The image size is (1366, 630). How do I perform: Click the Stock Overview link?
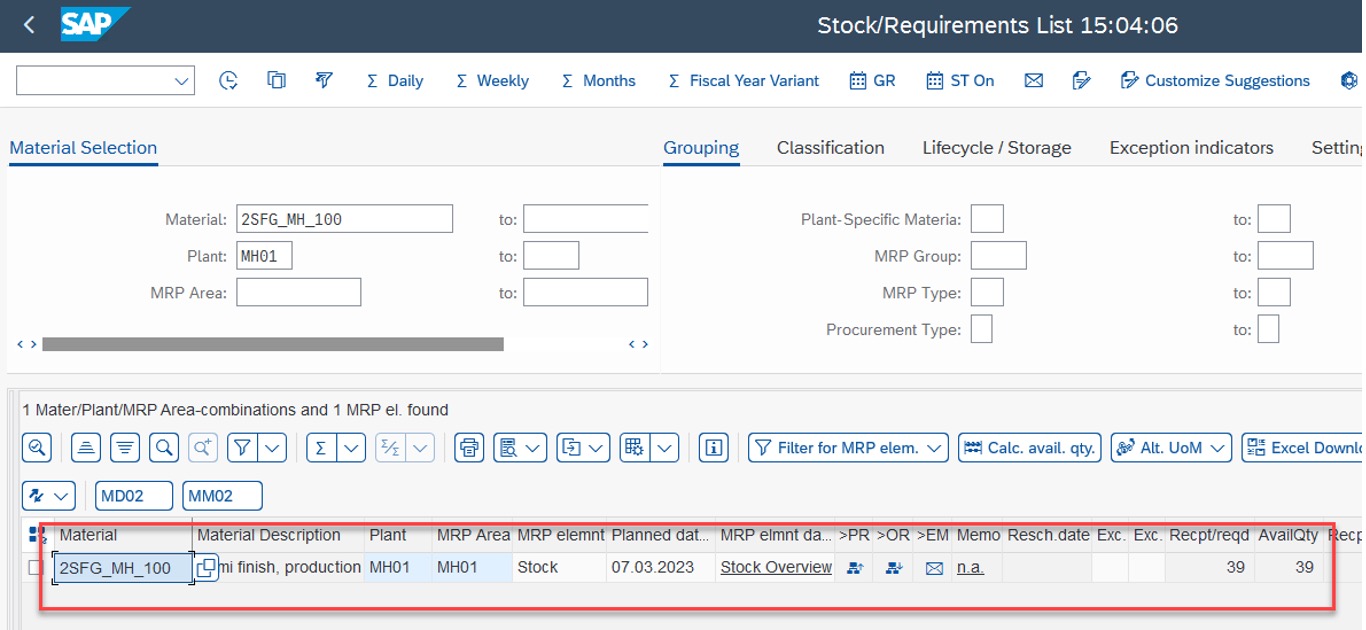775,567
